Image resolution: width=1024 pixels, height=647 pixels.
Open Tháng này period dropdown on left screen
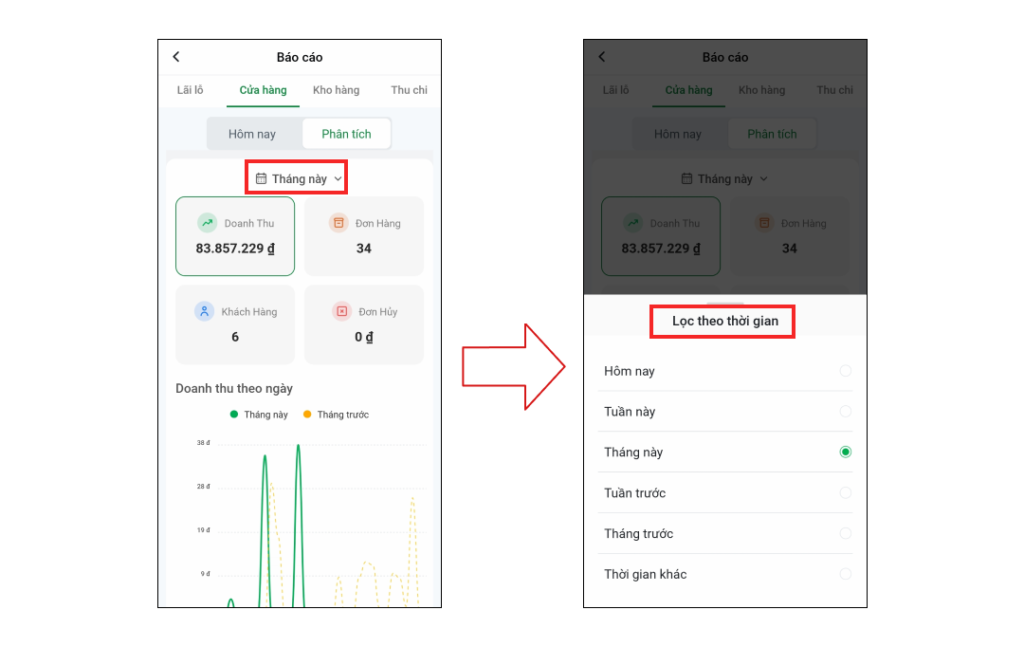[x=298, y=178]
